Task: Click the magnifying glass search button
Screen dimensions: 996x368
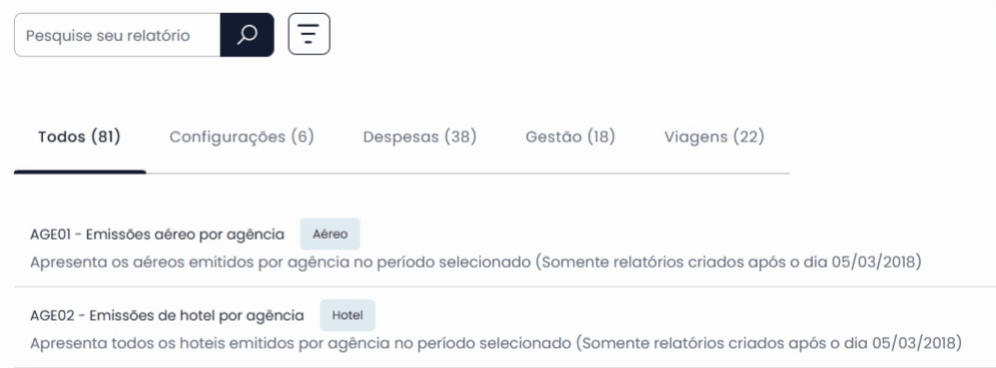Action: [x=247, y=35]
